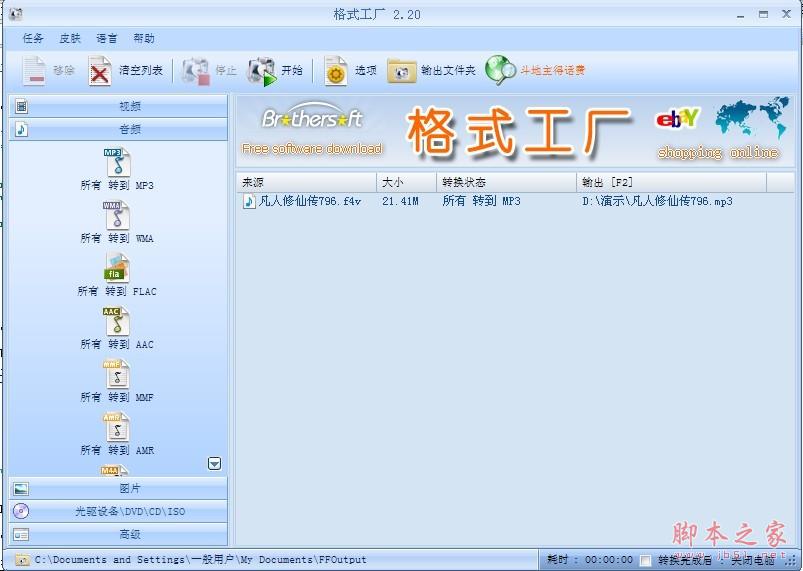Select the 所有 转到 MP3 icon

pyautogui.click(x=117, y=162)
